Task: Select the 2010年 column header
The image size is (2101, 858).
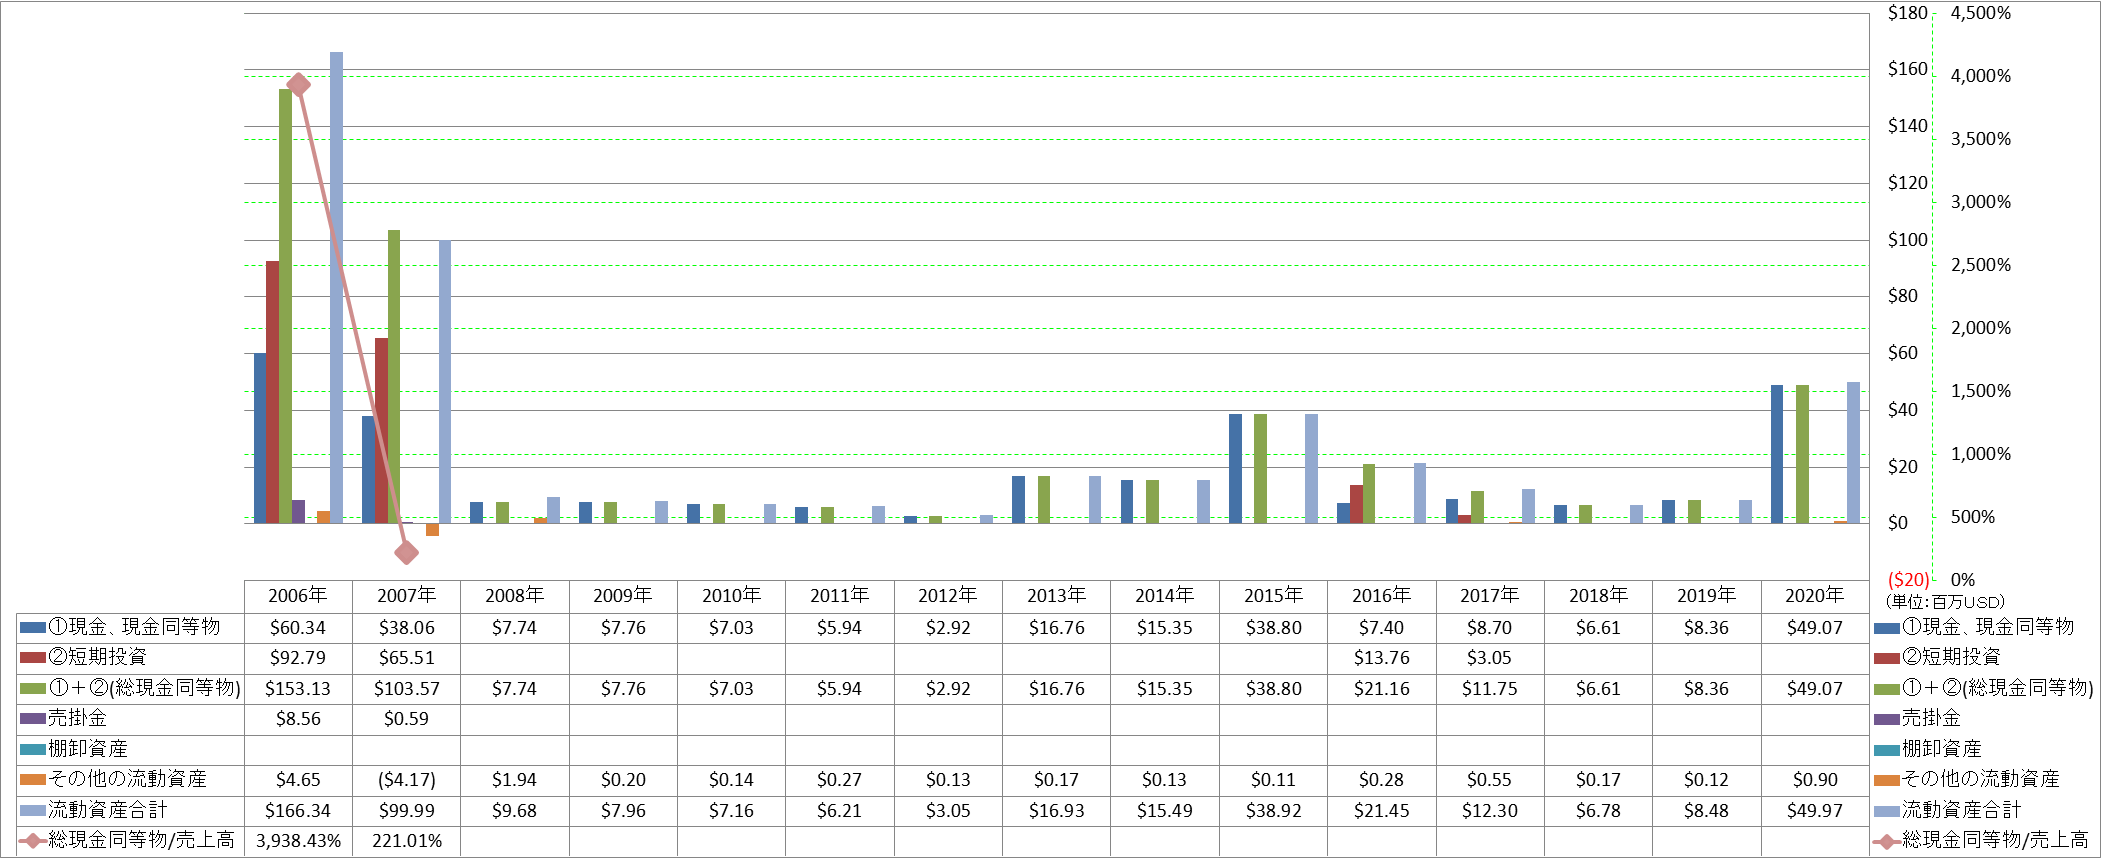Action: click(731, 596)
